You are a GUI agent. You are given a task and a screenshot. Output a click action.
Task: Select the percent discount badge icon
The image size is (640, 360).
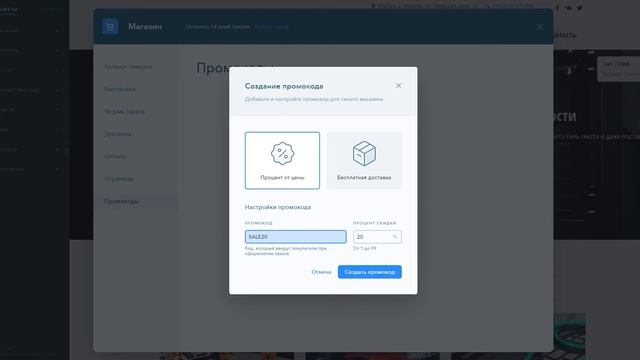coord(282,153)
